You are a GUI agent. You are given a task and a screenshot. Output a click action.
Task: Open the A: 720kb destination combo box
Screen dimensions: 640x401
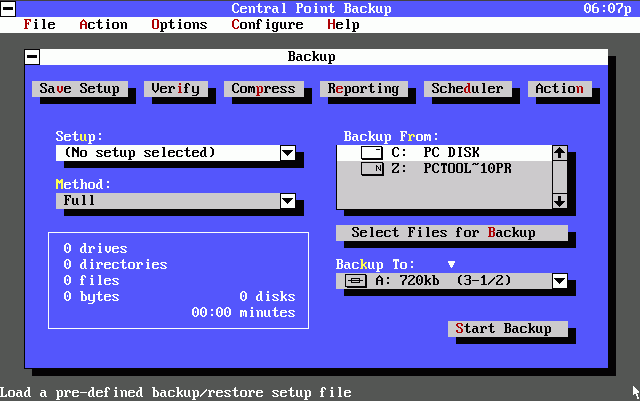452,281
